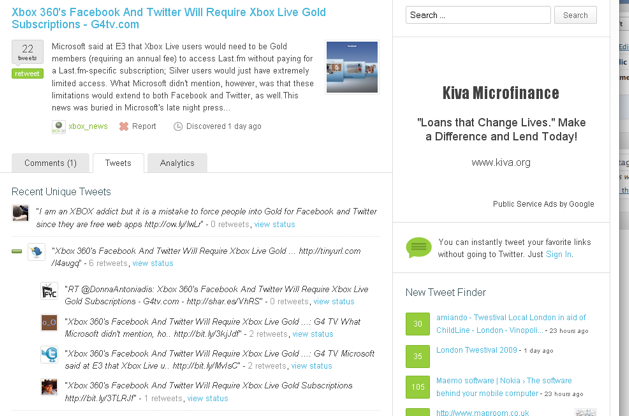Open the xbox_news user profile link
Viewport: 629px width, 416px height.
point(88,126)
